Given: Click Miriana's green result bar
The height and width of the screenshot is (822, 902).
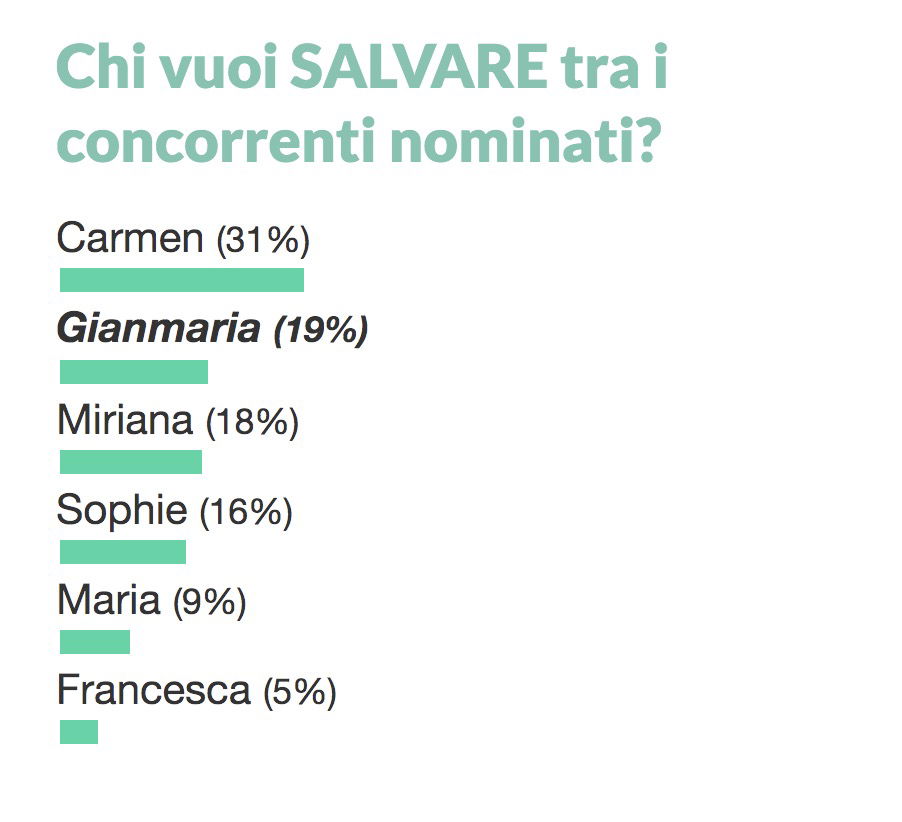Looking at the screenshot, I should tap(131, 462).
